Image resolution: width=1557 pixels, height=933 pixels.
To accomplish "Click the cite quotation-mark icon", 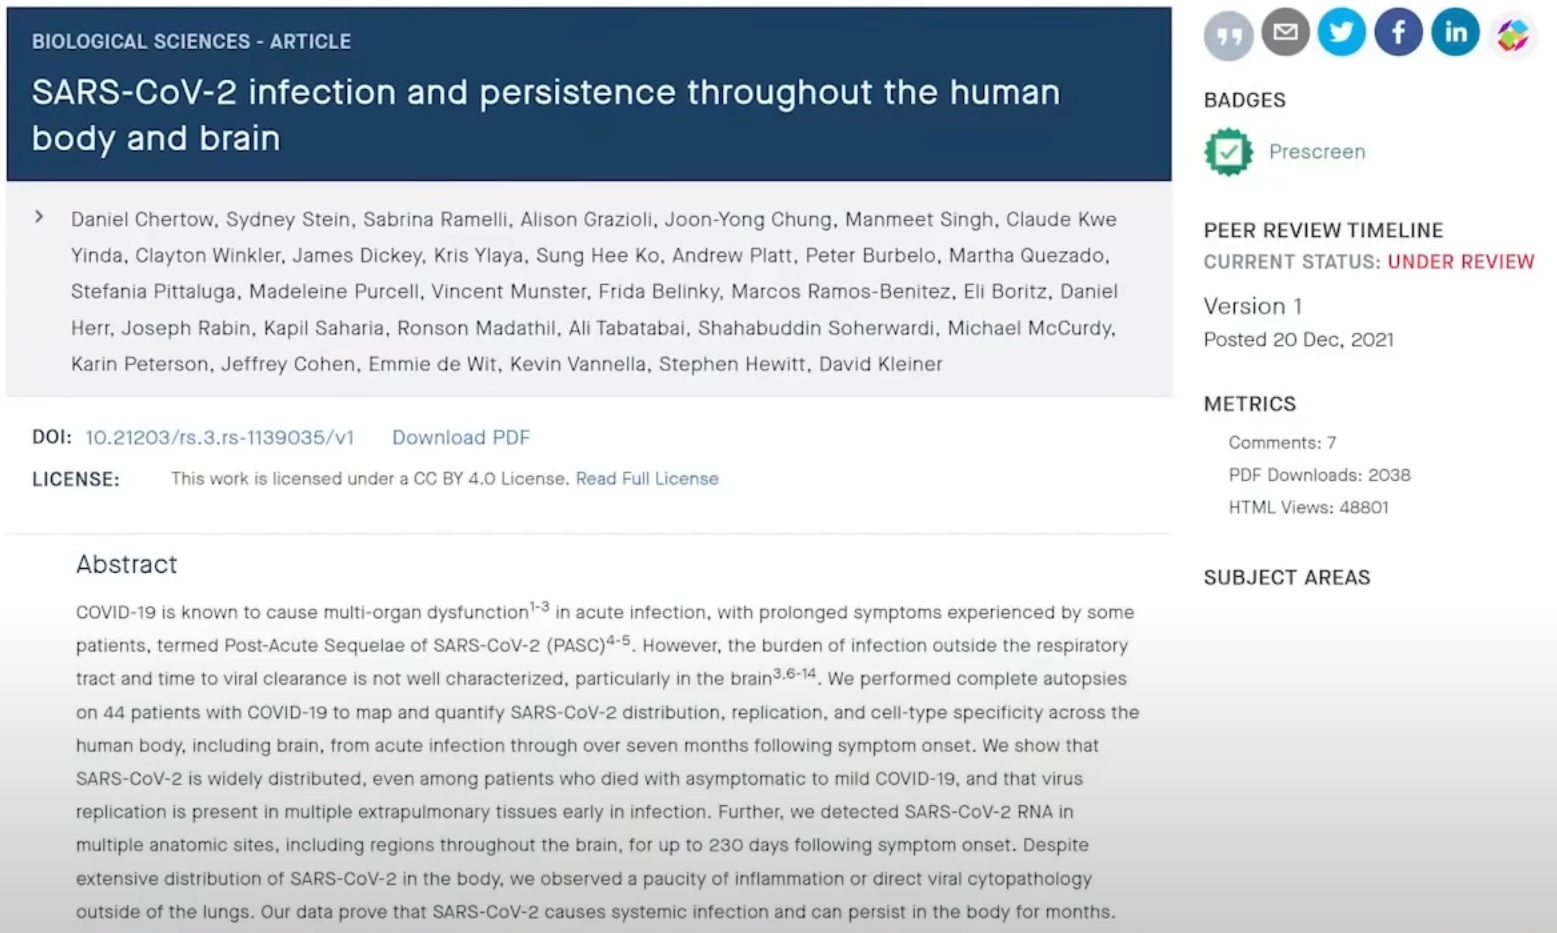I will (x=1228, y=36).
